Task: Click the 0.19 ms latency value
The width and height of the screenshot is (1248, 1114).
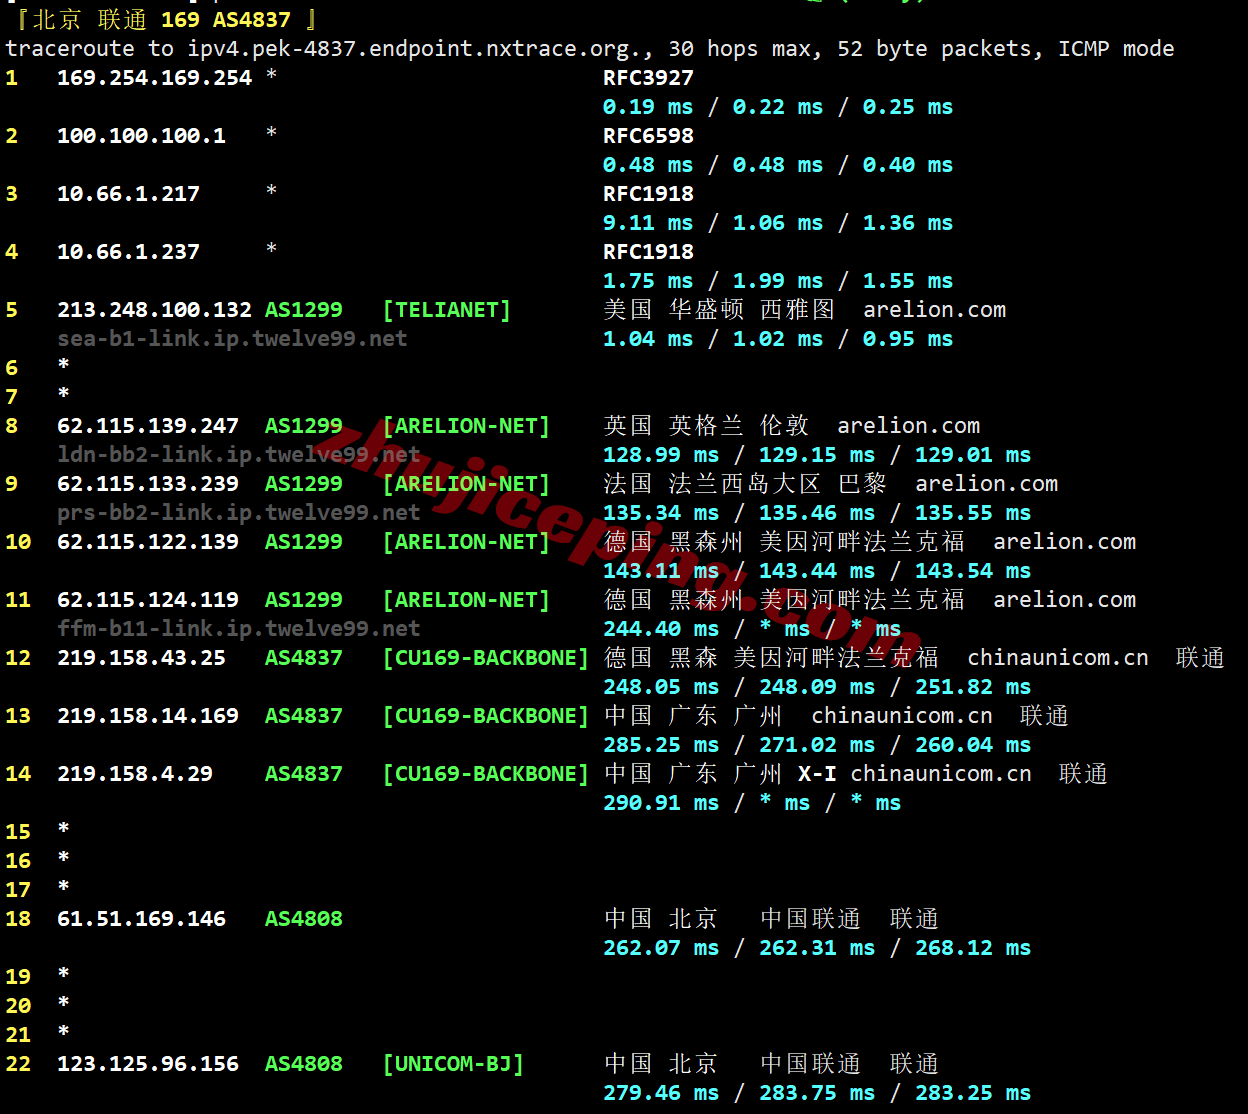Action: [x=648, y=107]
